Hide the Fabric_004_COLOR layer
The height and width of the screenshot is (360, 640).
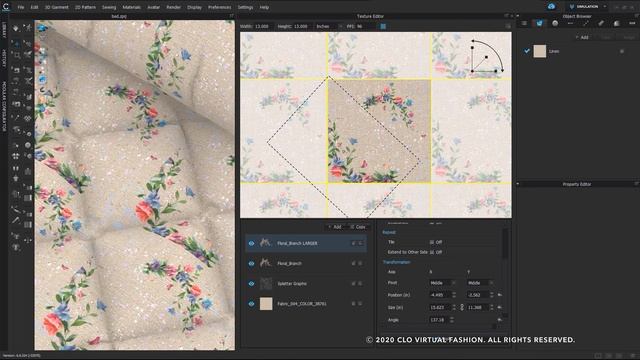tap(251, 304)
